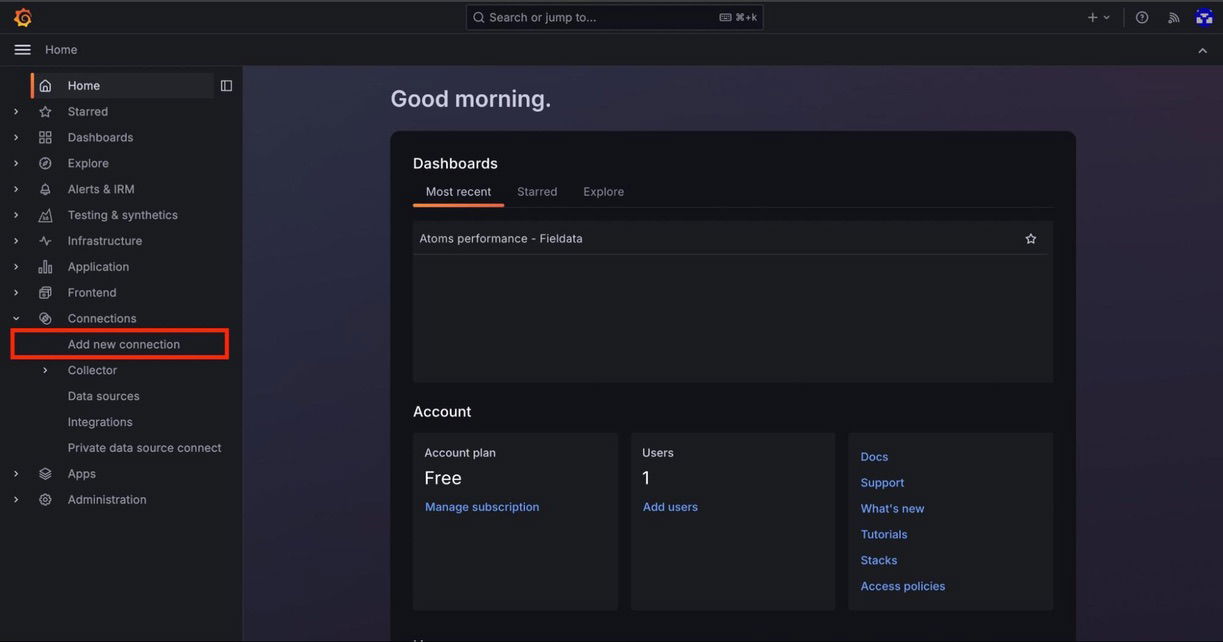Collapse the Connections section chevron

16,319
